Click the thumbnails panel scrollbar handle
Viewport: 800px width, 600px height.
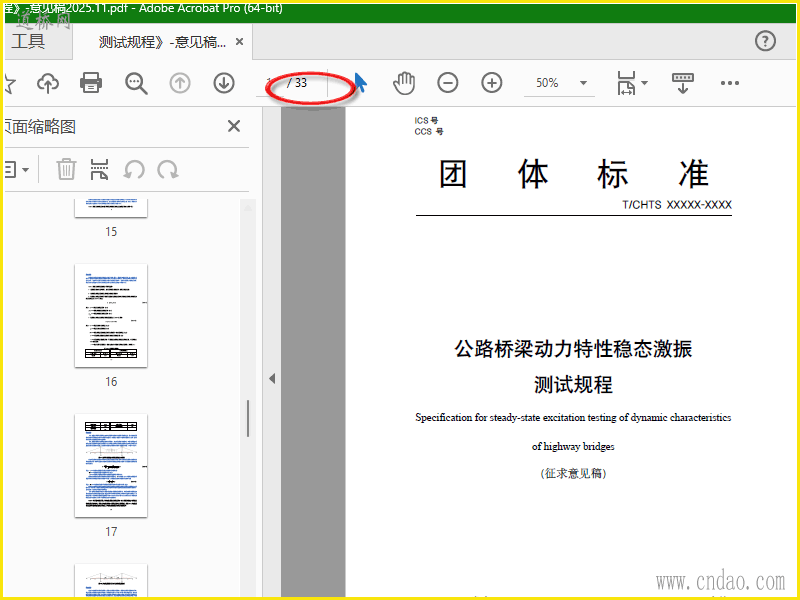pos(248,418)
